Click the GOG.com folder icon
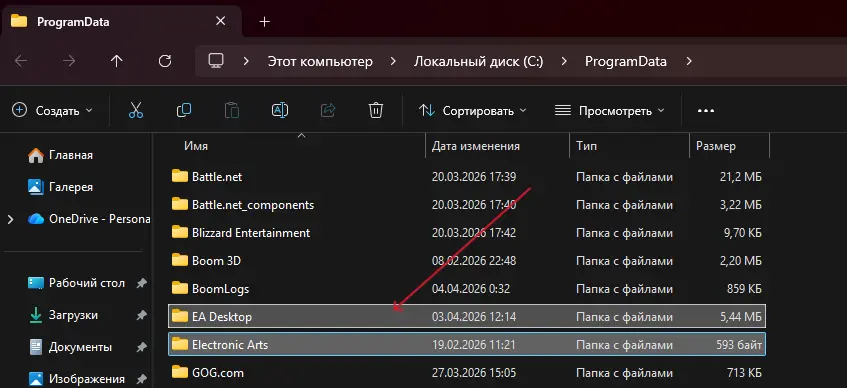 click(x=180, y=372)
